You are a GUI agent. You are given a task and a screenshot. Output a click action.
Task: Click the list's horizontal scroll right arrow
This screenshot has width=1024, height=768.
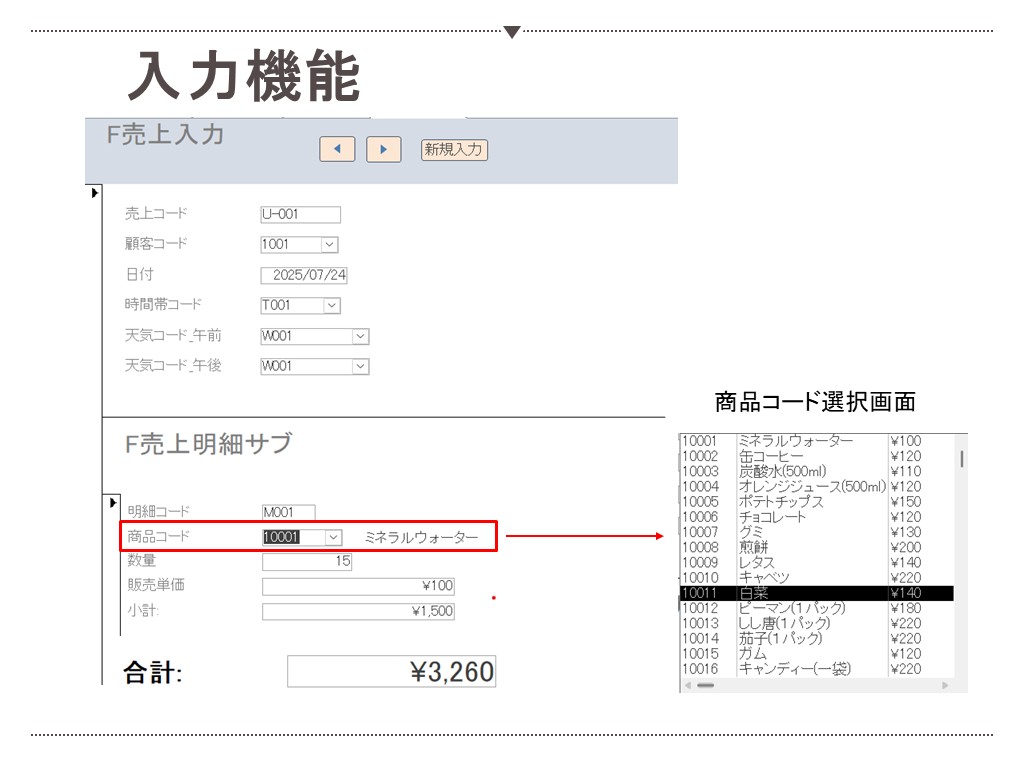tap(945, 685)
